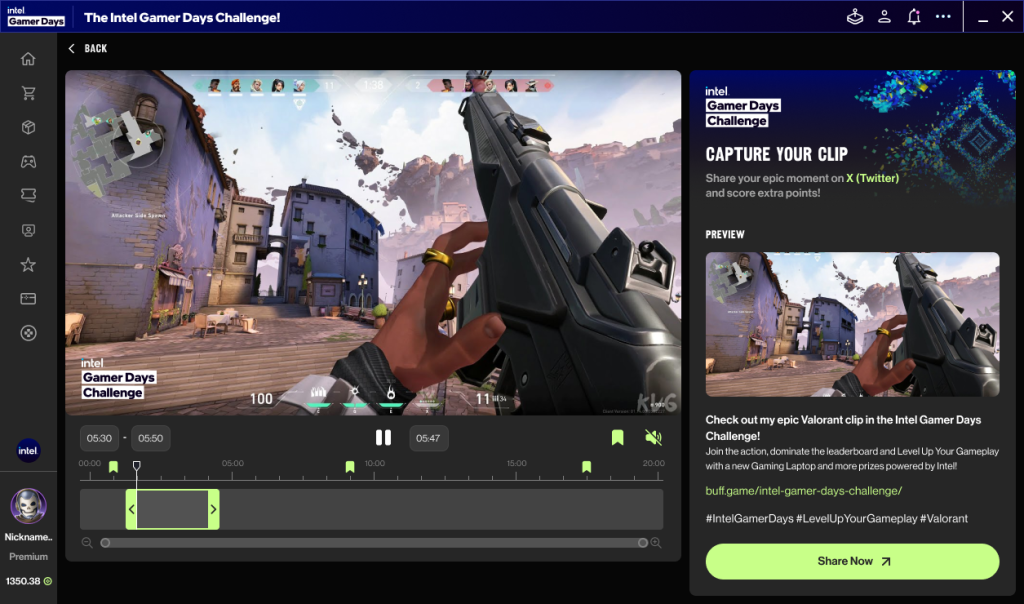
Task: Click the right chevron clip trim handle
Action: click(x=213, y=510)
